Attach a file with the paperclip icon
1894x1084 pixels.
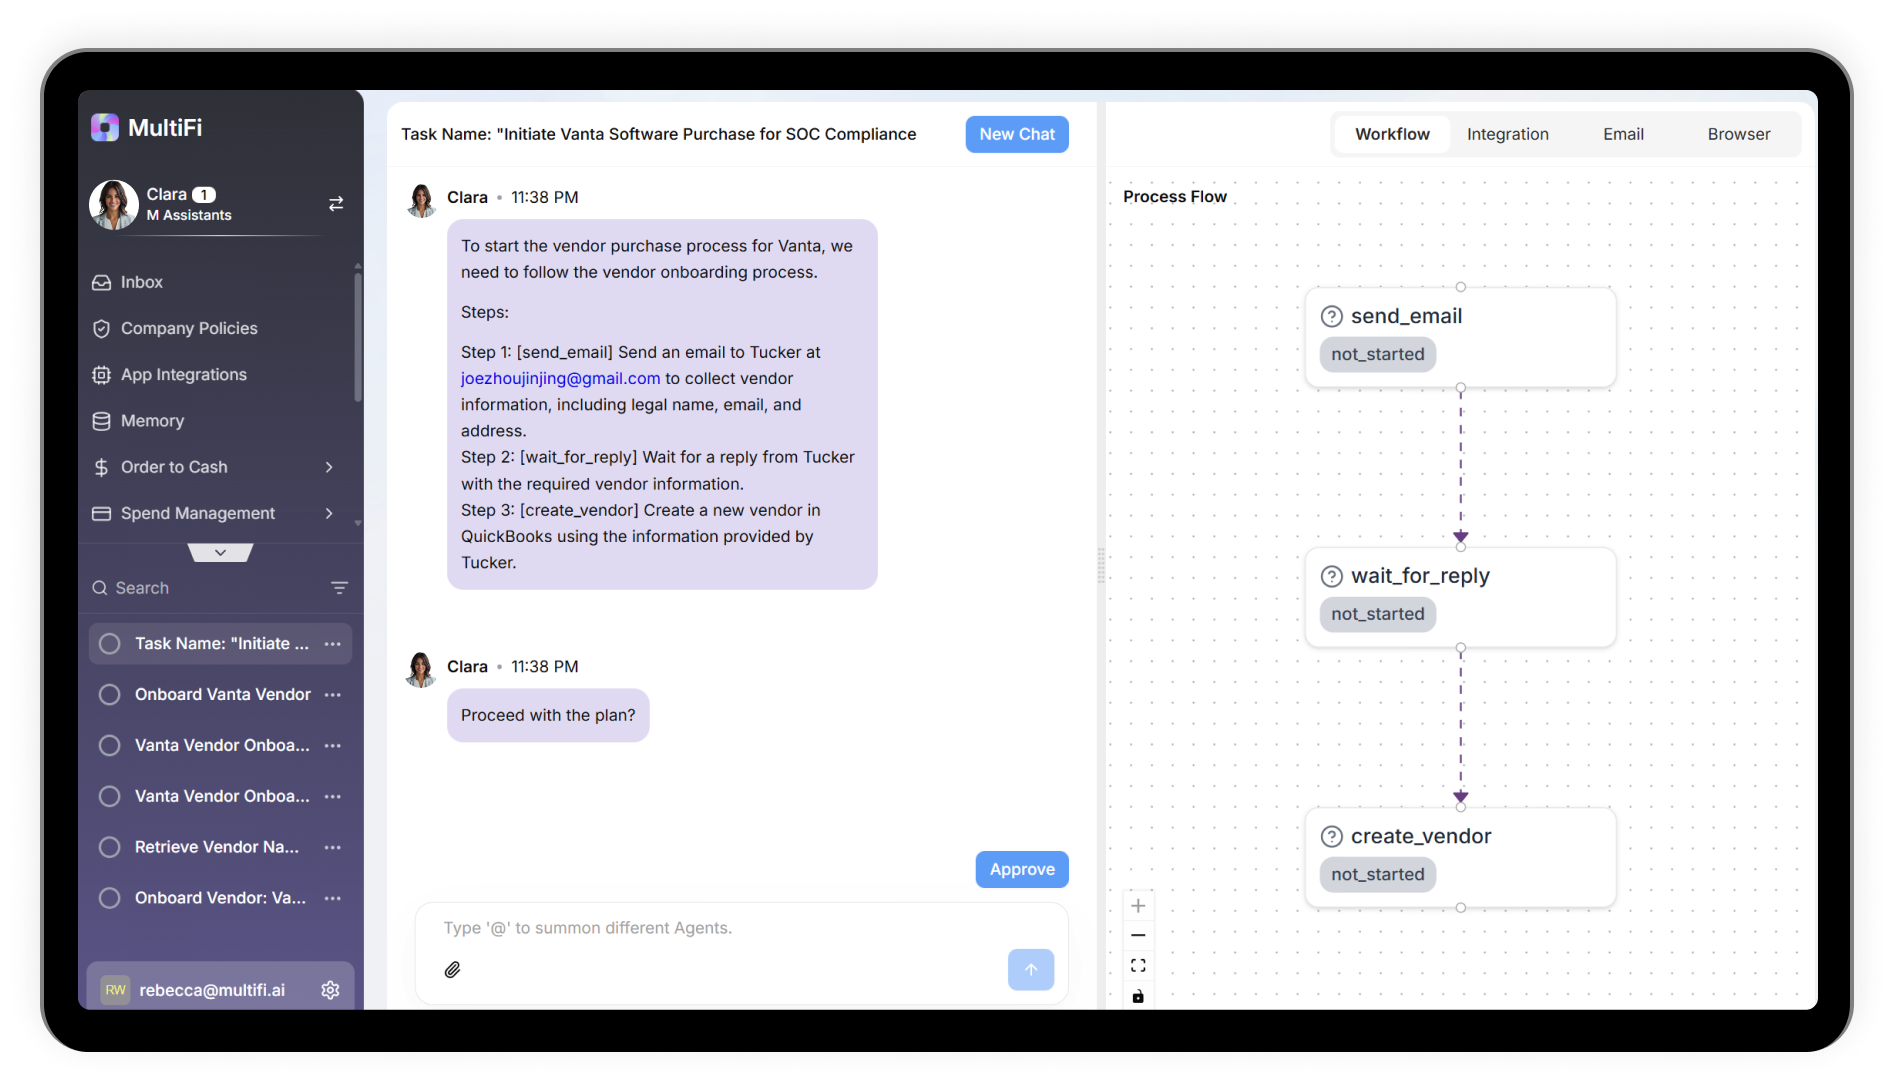453,970
